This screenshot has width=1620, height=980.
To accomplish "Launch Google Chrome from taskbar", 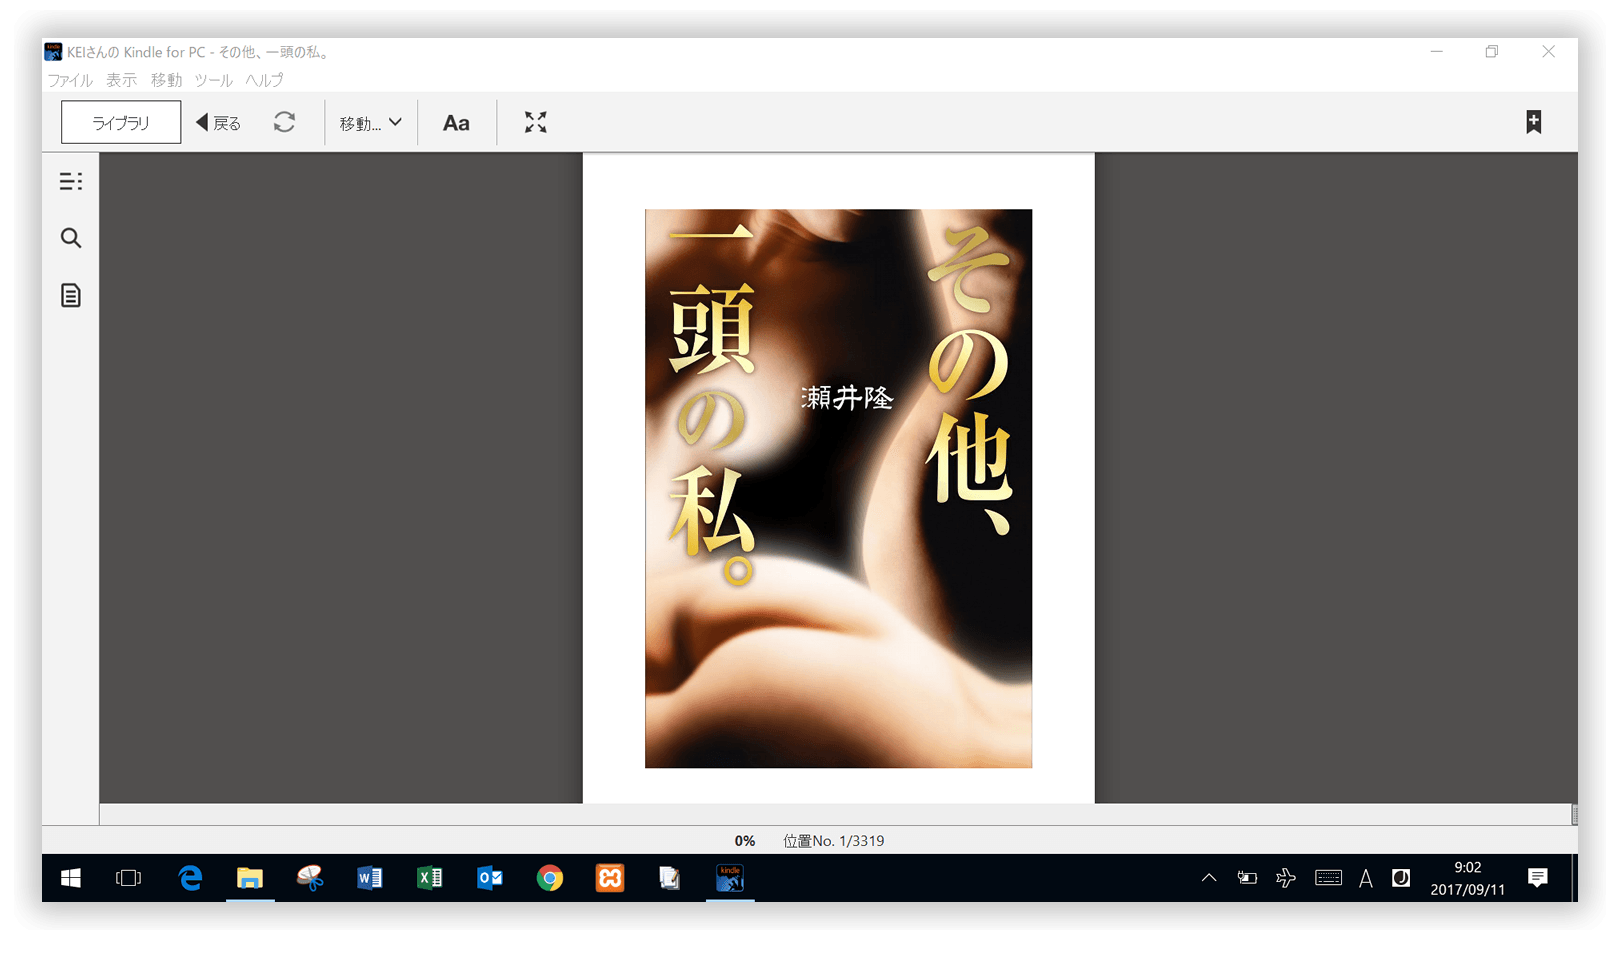I will click(550, 878).
